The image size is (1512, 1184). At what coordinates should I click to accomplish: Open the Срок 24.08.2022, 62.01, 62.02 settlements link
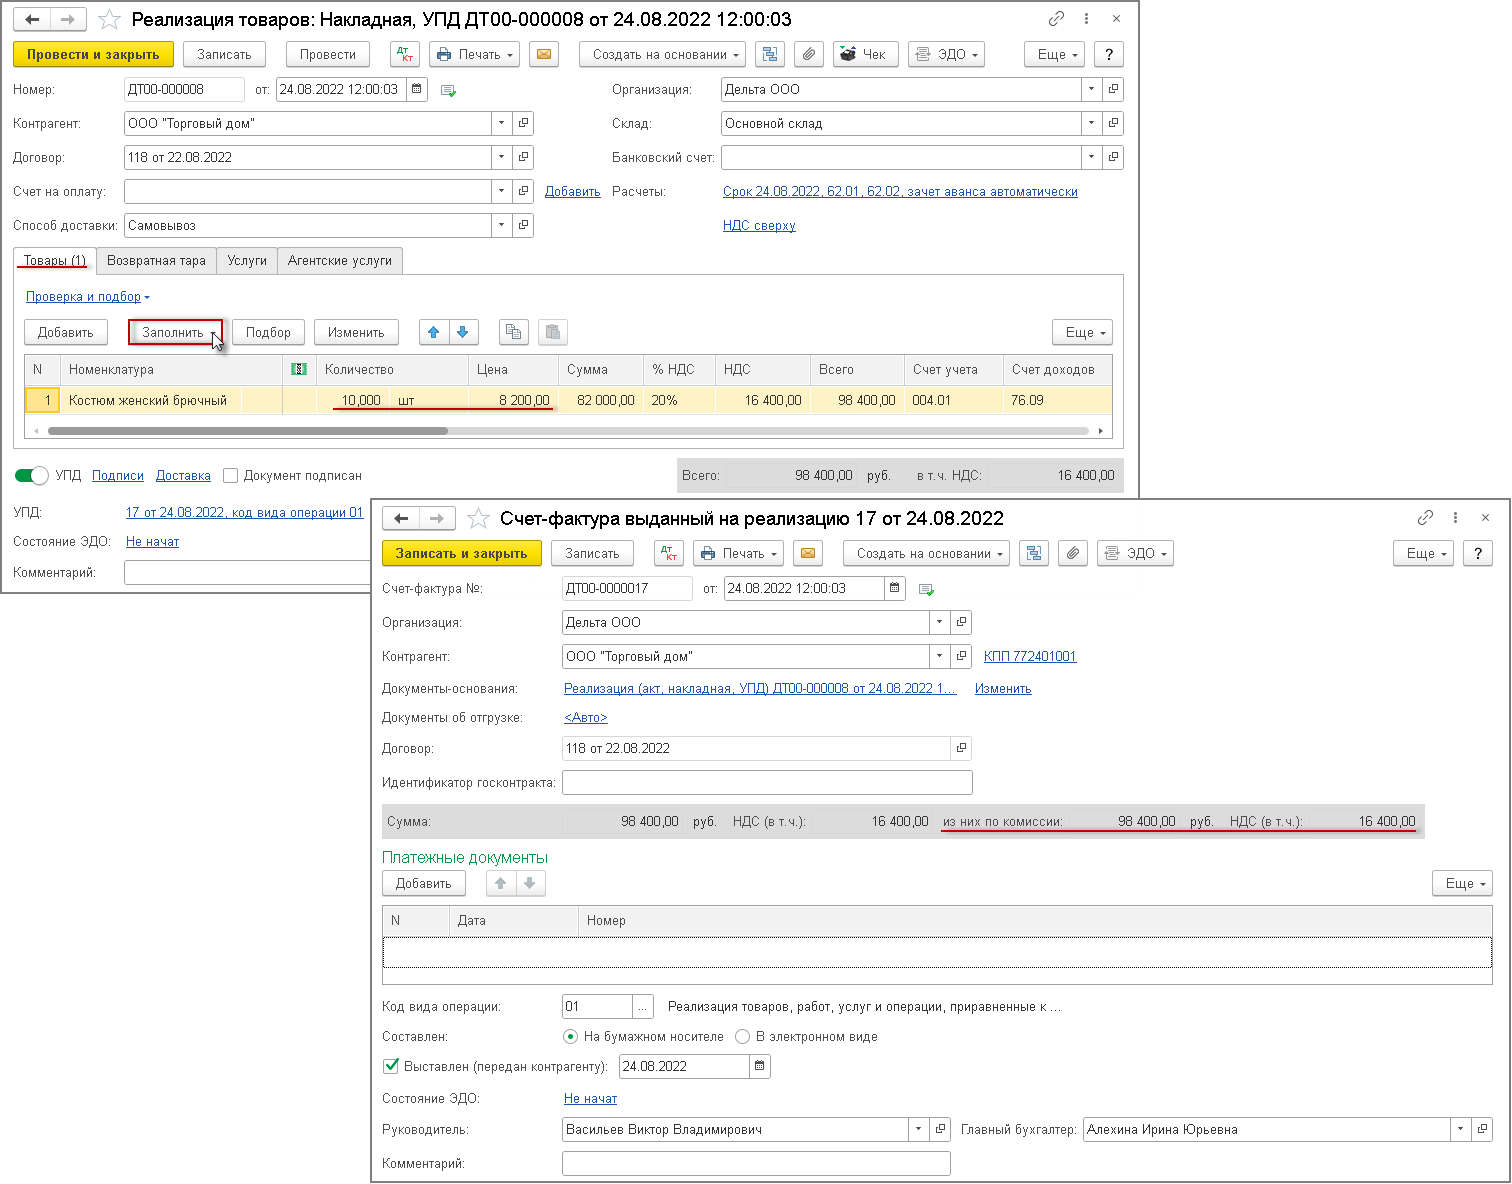[x=900, y=191]
